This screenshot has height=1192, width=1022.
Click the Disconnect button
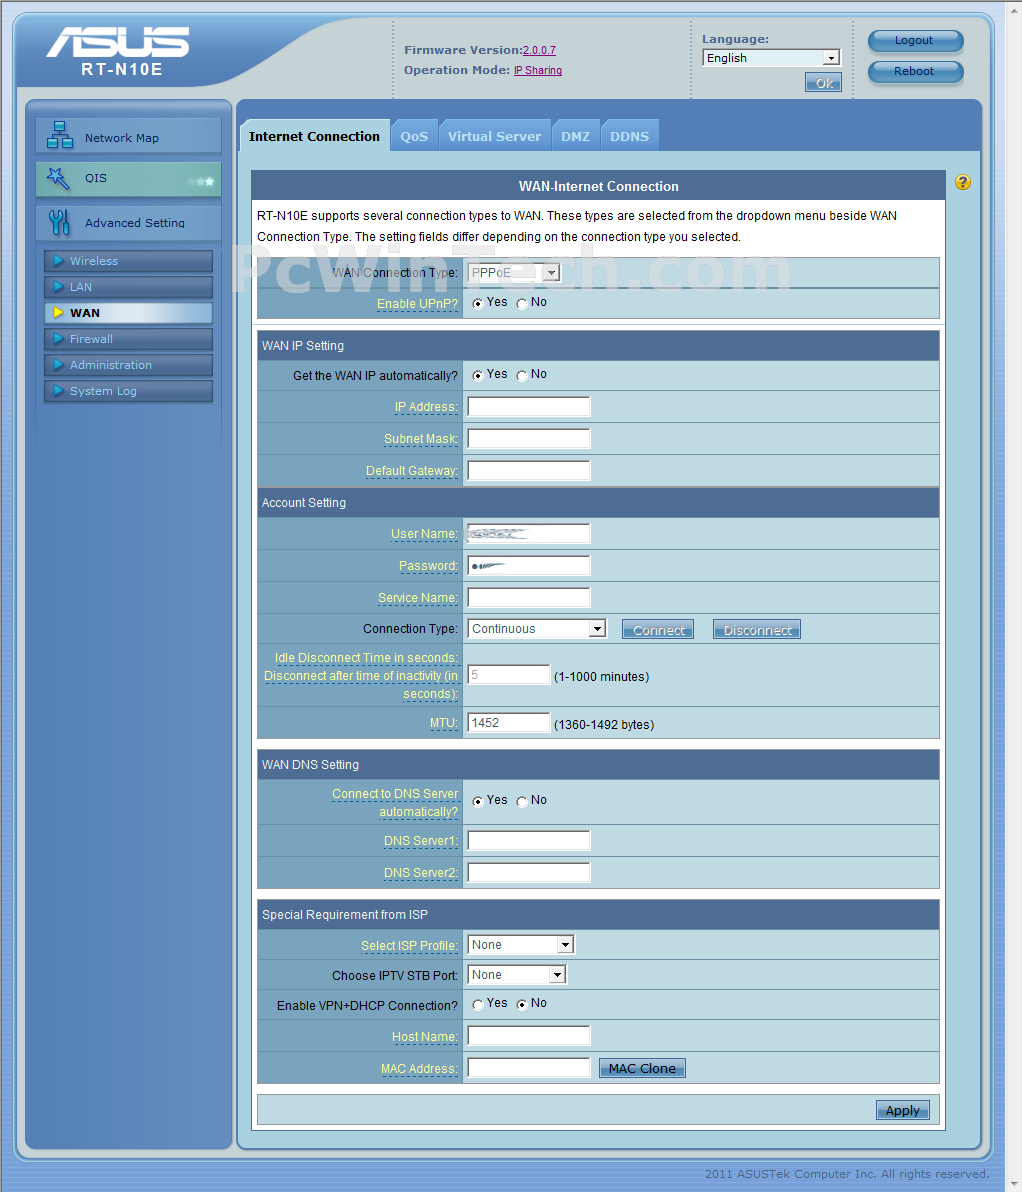pos(757,629)
